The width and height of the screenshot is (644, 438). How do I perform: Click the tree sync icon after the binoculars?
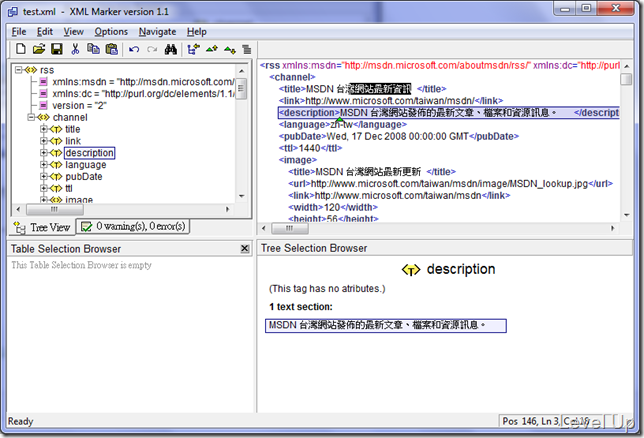[193, 50]
